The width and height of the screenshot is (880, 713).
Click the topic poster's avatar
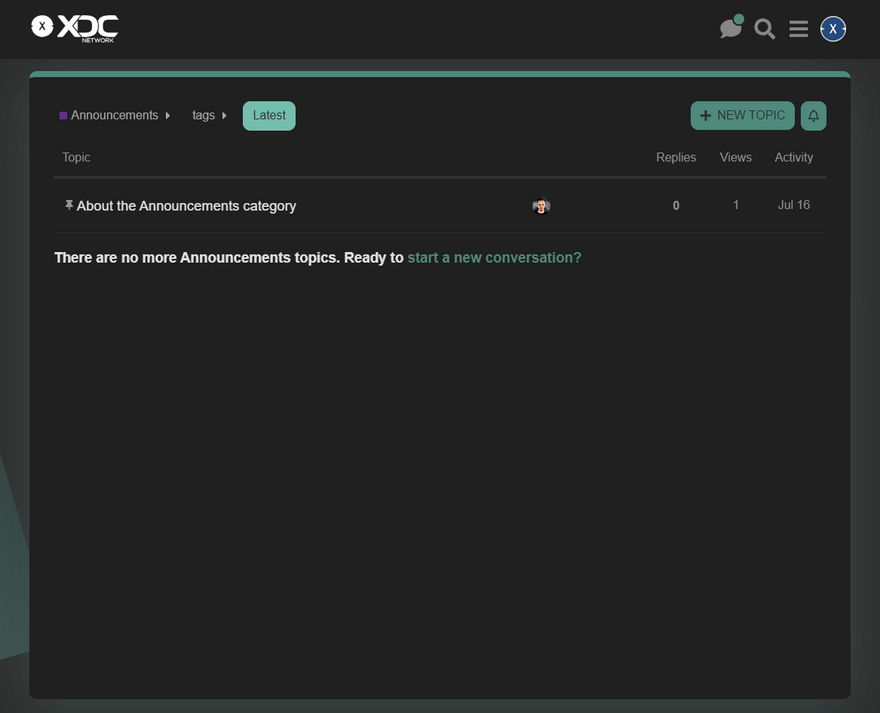point(541,206)
